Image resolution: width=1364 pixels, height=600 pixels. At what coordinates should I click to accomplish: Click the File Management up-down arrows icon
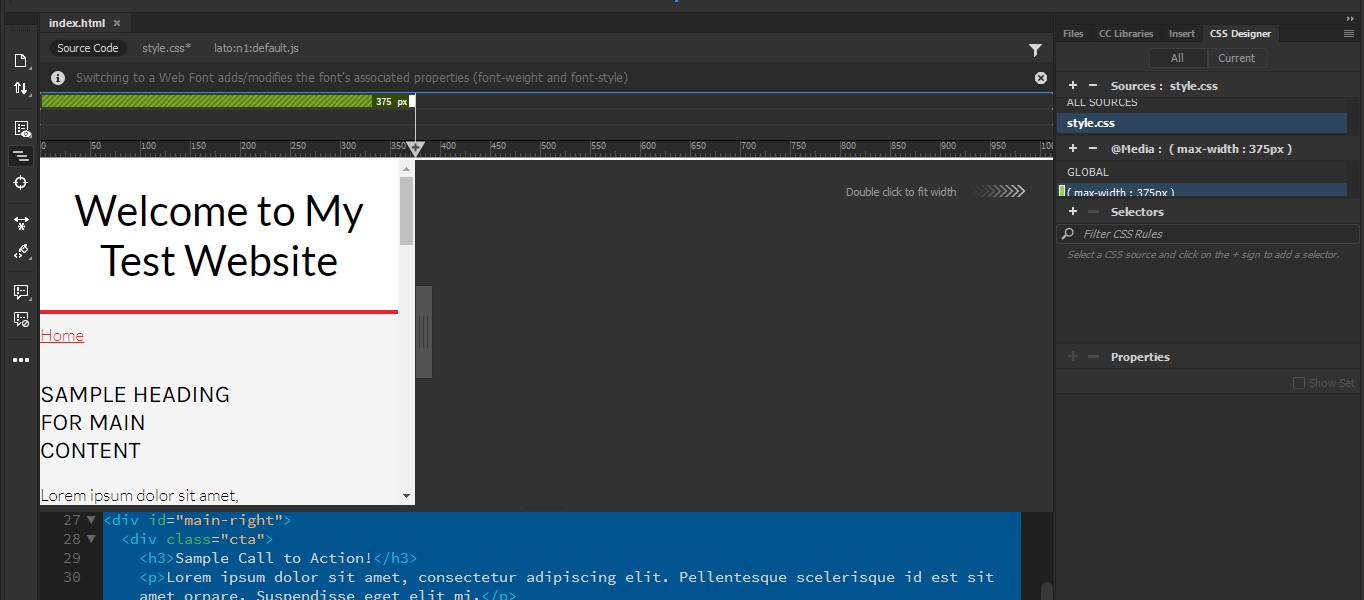click(21, 88)
